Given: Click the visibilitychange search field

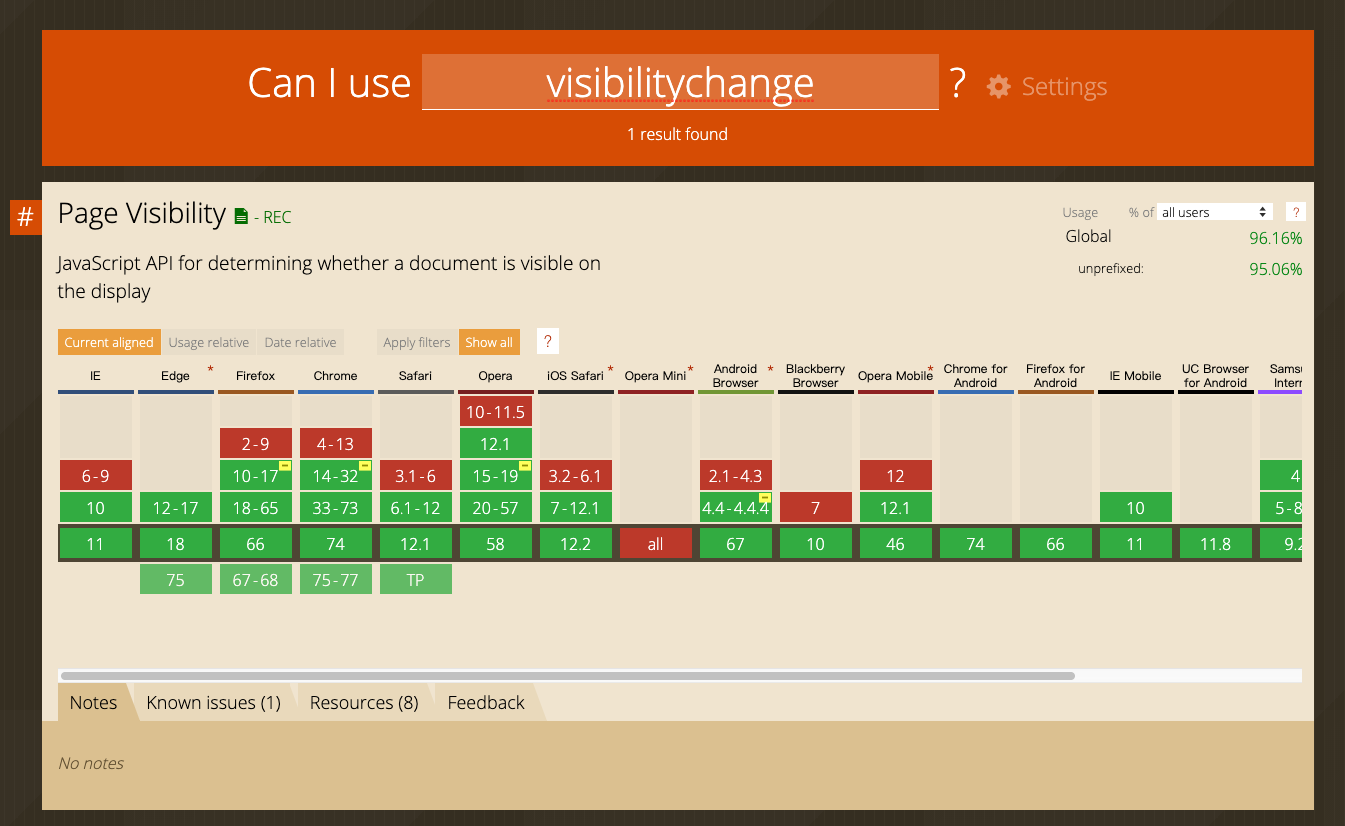Looking at the screenshot, I should click(x=680, y=82).
